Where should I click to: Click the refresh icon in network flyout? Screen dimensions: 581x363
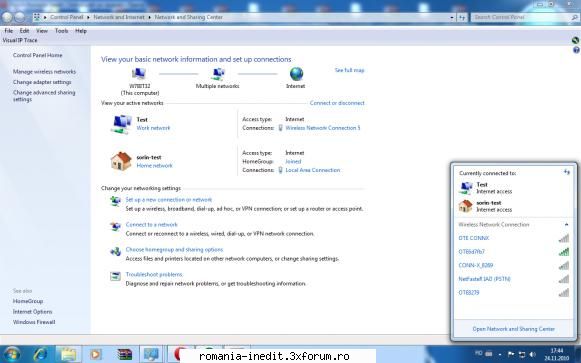point(567,172)
